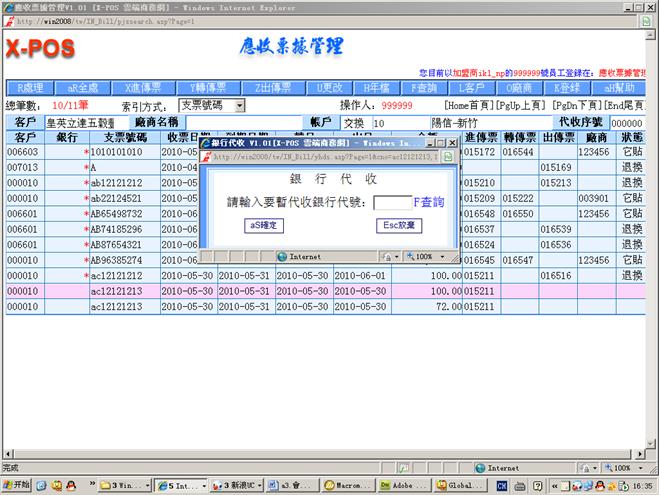This screenshot has height=495, width=659.
Task: Click the Esc放棄 cancel button
Action: (x=399, y=226)
